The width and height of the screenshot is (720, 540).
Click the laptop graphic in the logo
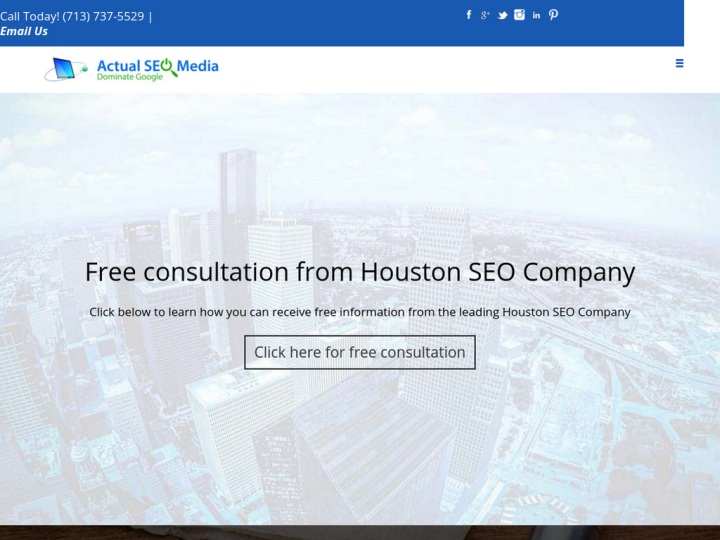click(x=65, y=69)
